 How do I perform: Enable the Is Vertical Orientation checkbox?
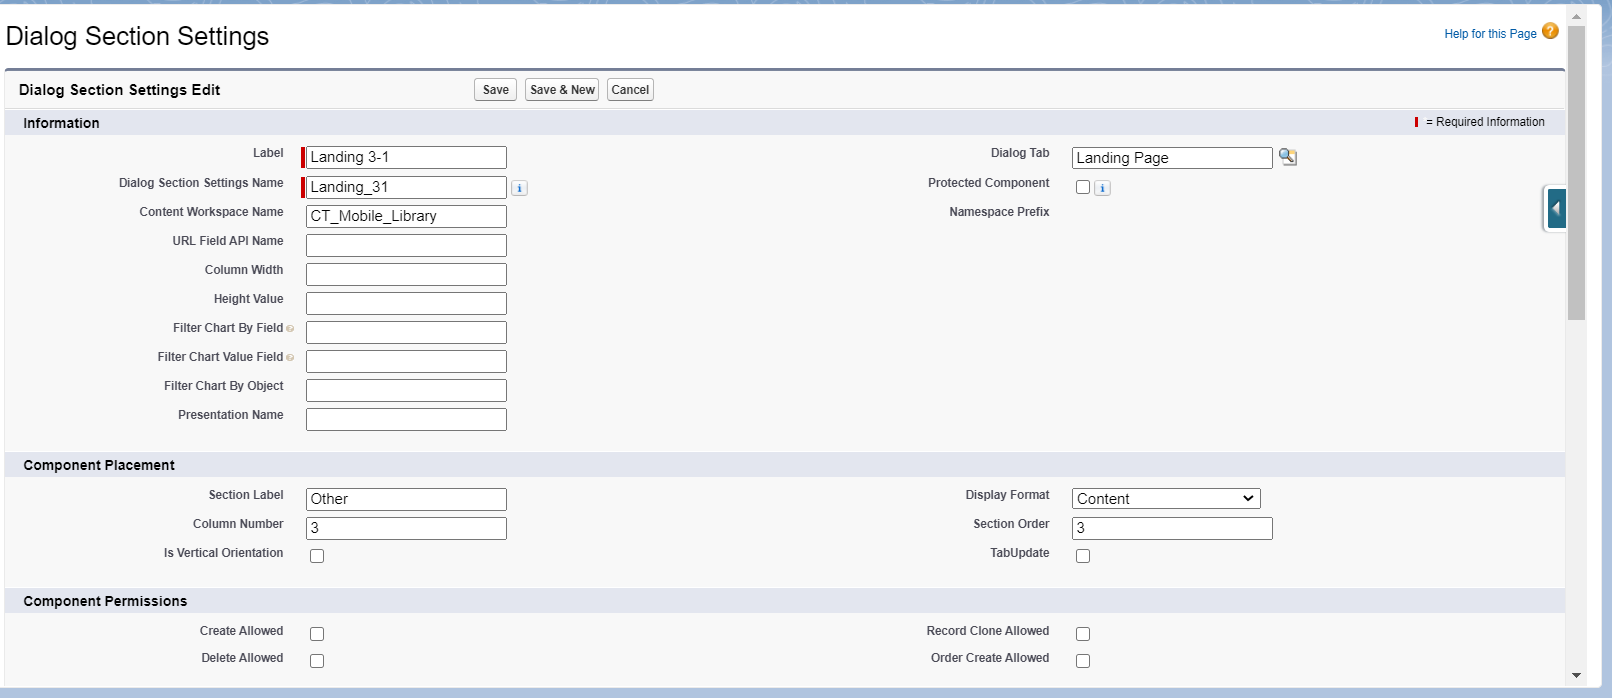[317, 556]
